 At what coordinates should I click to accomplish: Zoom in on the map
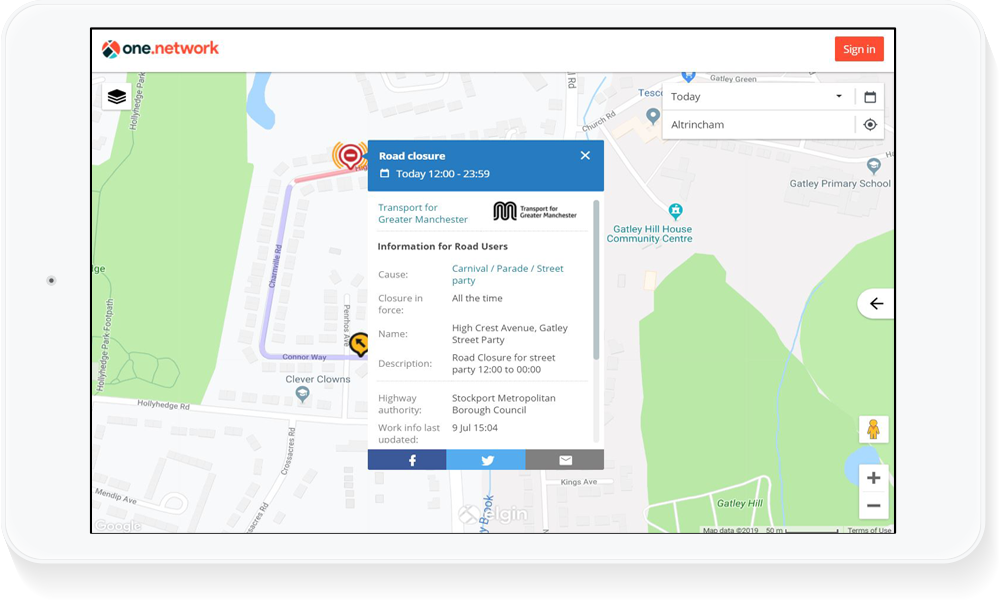873,478
